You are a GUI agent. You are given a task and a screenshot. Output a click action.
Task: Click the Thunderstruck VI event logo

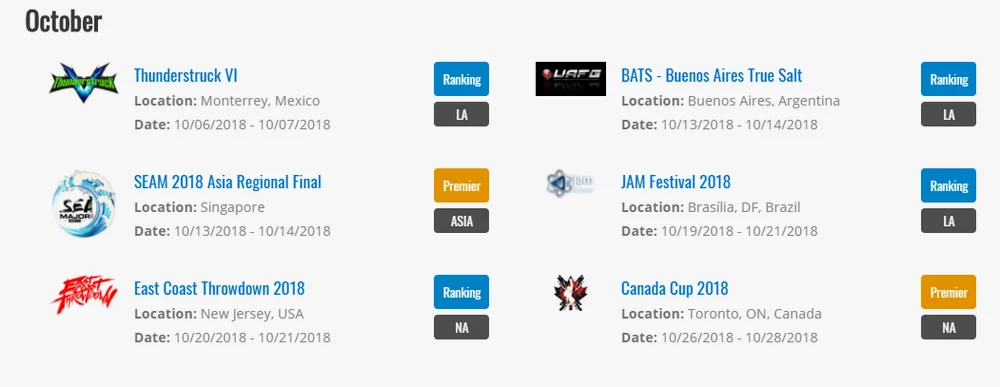(84, 82)
